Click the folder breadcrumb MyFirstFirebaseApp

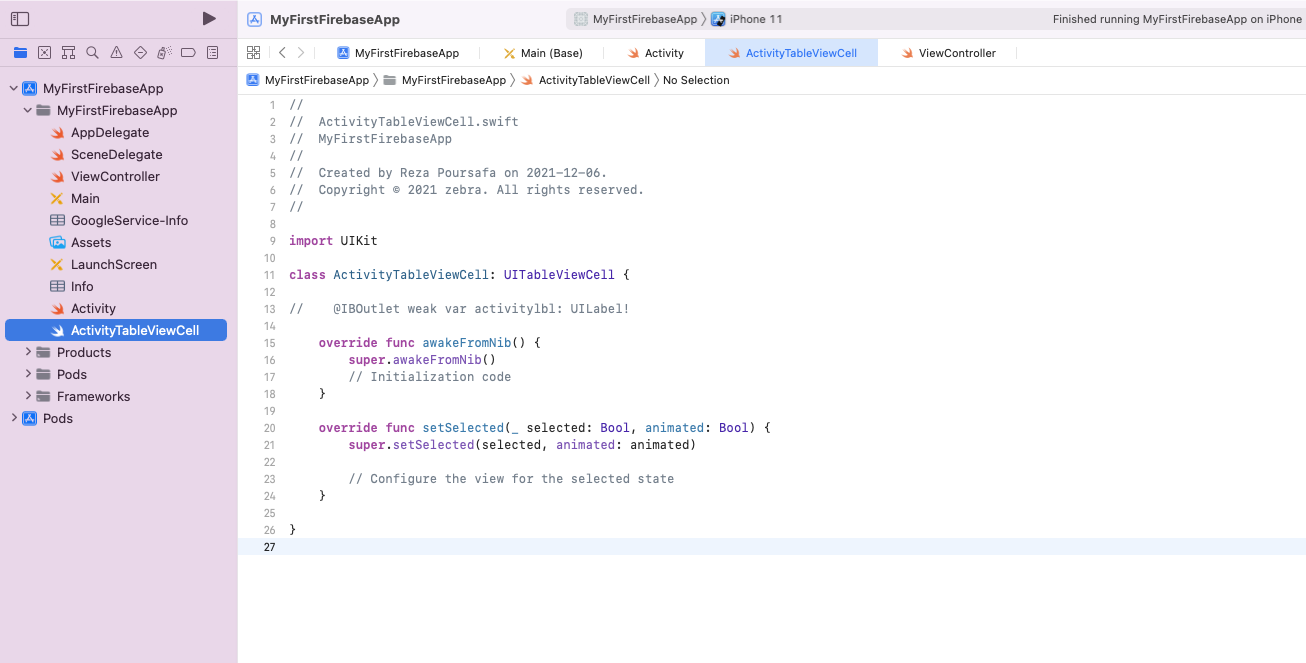[445, 80]
